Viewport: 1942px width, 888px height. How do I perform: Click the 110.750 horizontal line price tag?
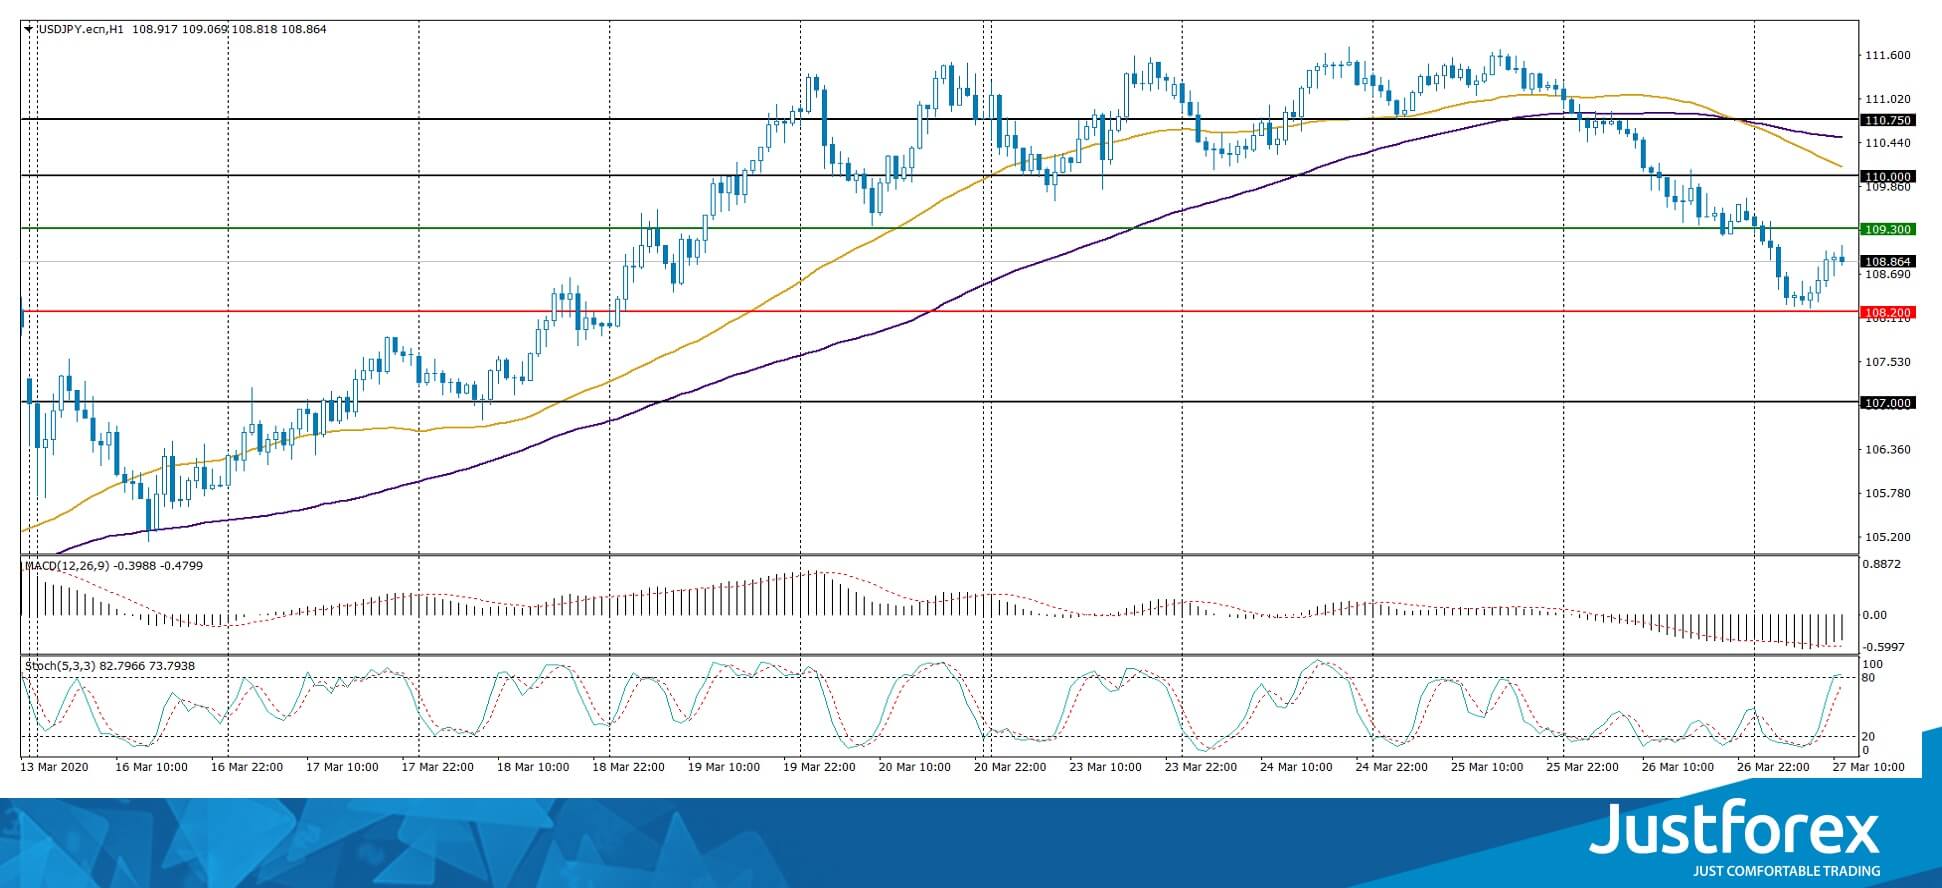(1888, 120)
